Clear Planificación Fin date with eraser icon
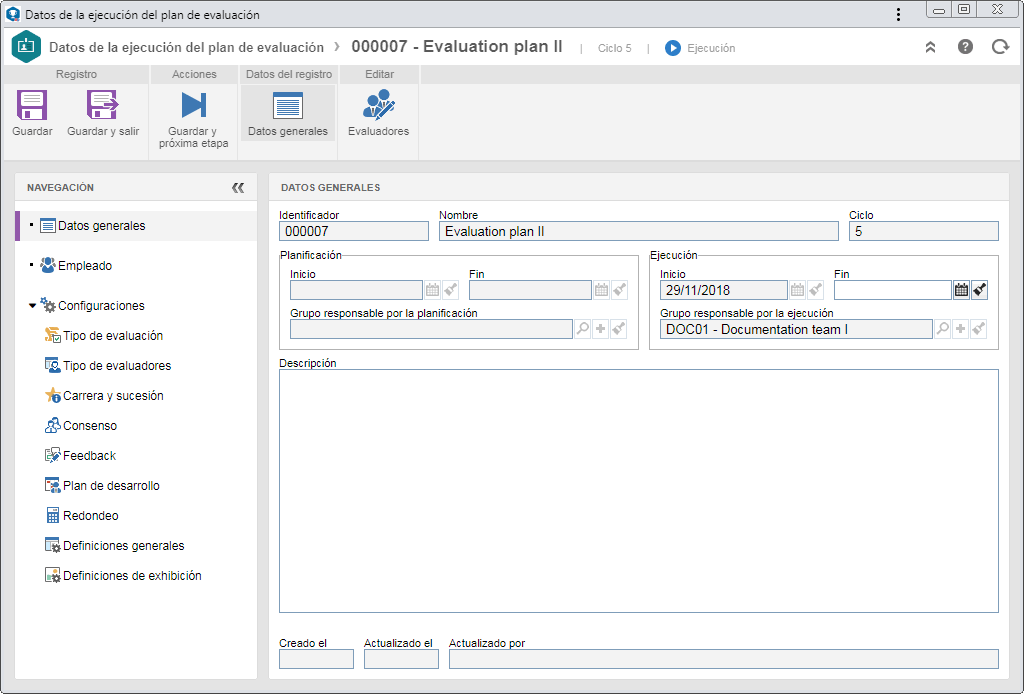Viewport: 1024px width, 694px height. click(x=619, y=290)
